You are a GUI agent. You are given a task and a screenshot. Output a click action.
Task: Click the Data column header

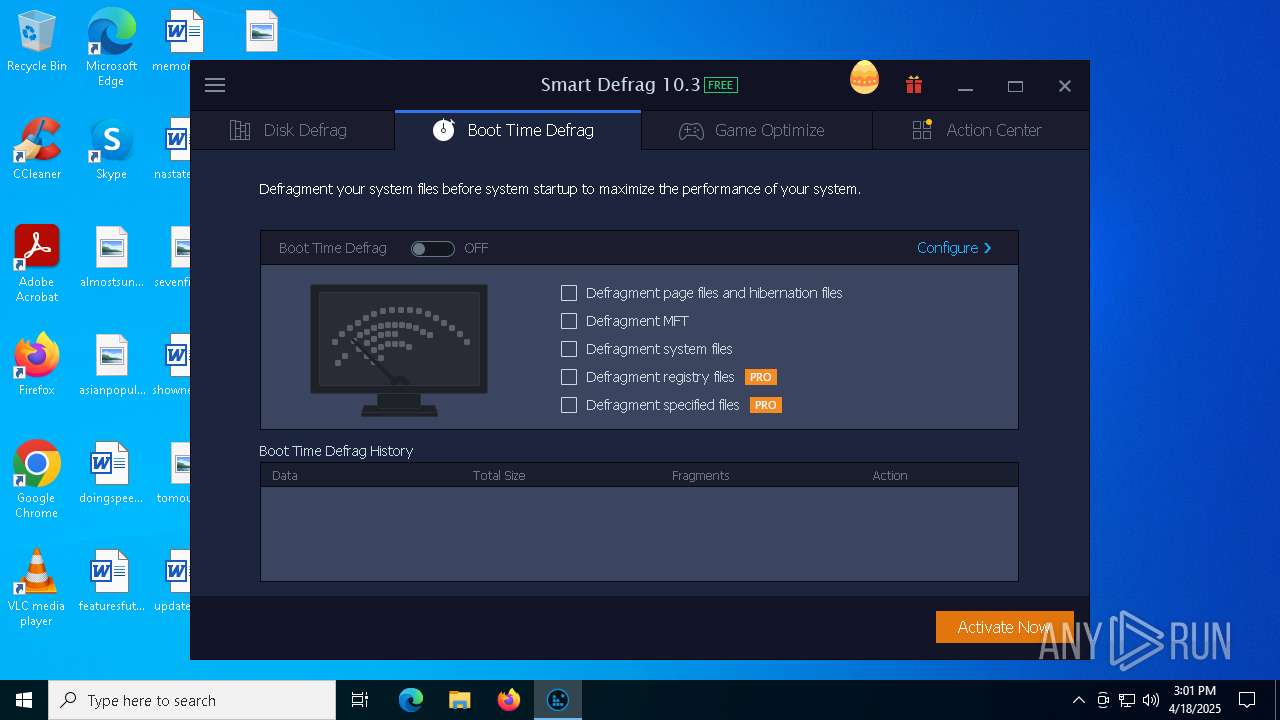point(285,475)
